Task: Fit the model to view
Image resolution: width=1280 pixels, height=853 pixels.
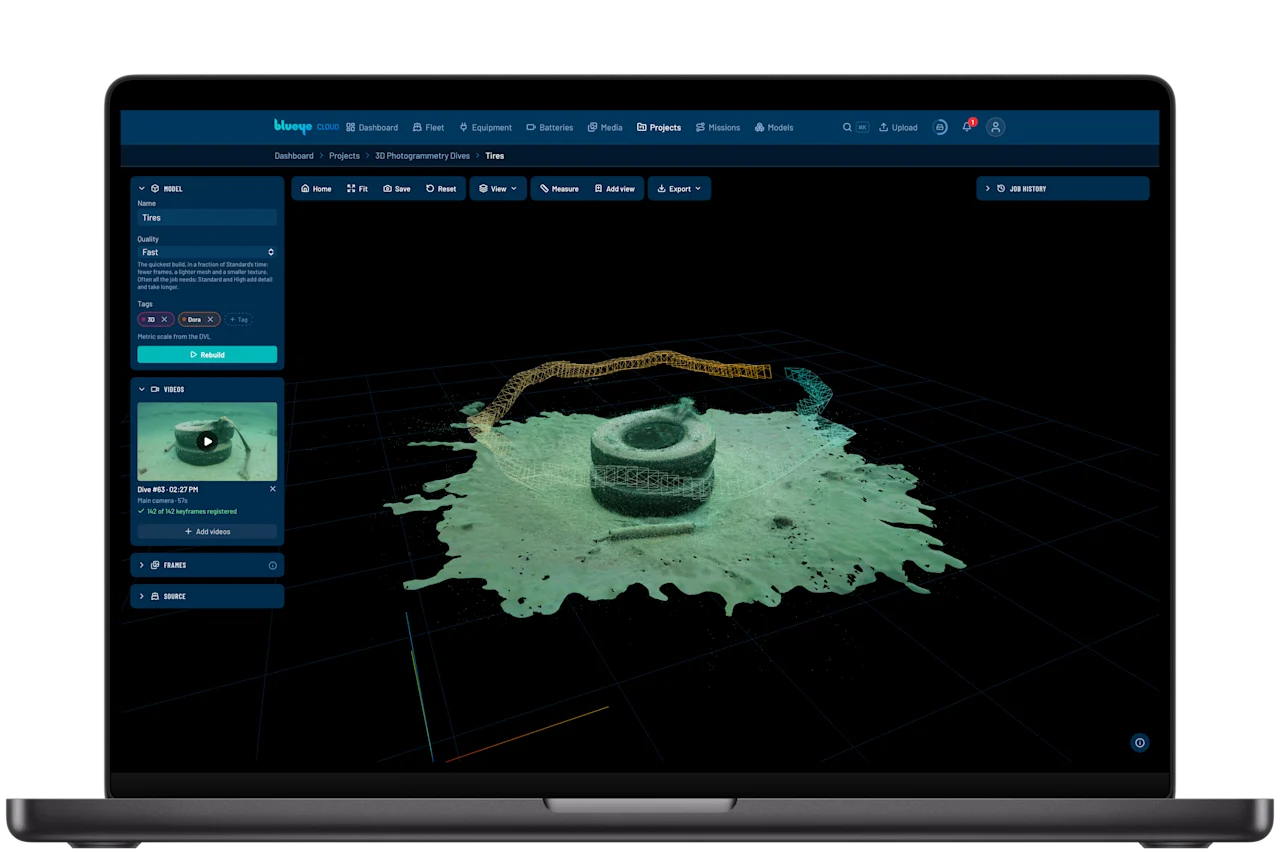Action: click(357, 188)
